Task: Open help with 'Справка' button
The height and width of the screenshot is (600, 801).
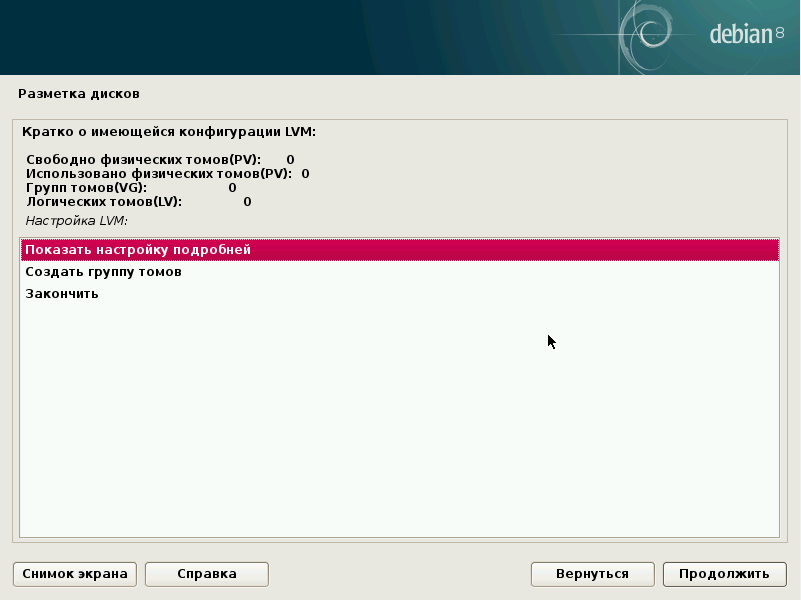Action: pos(207,574)
